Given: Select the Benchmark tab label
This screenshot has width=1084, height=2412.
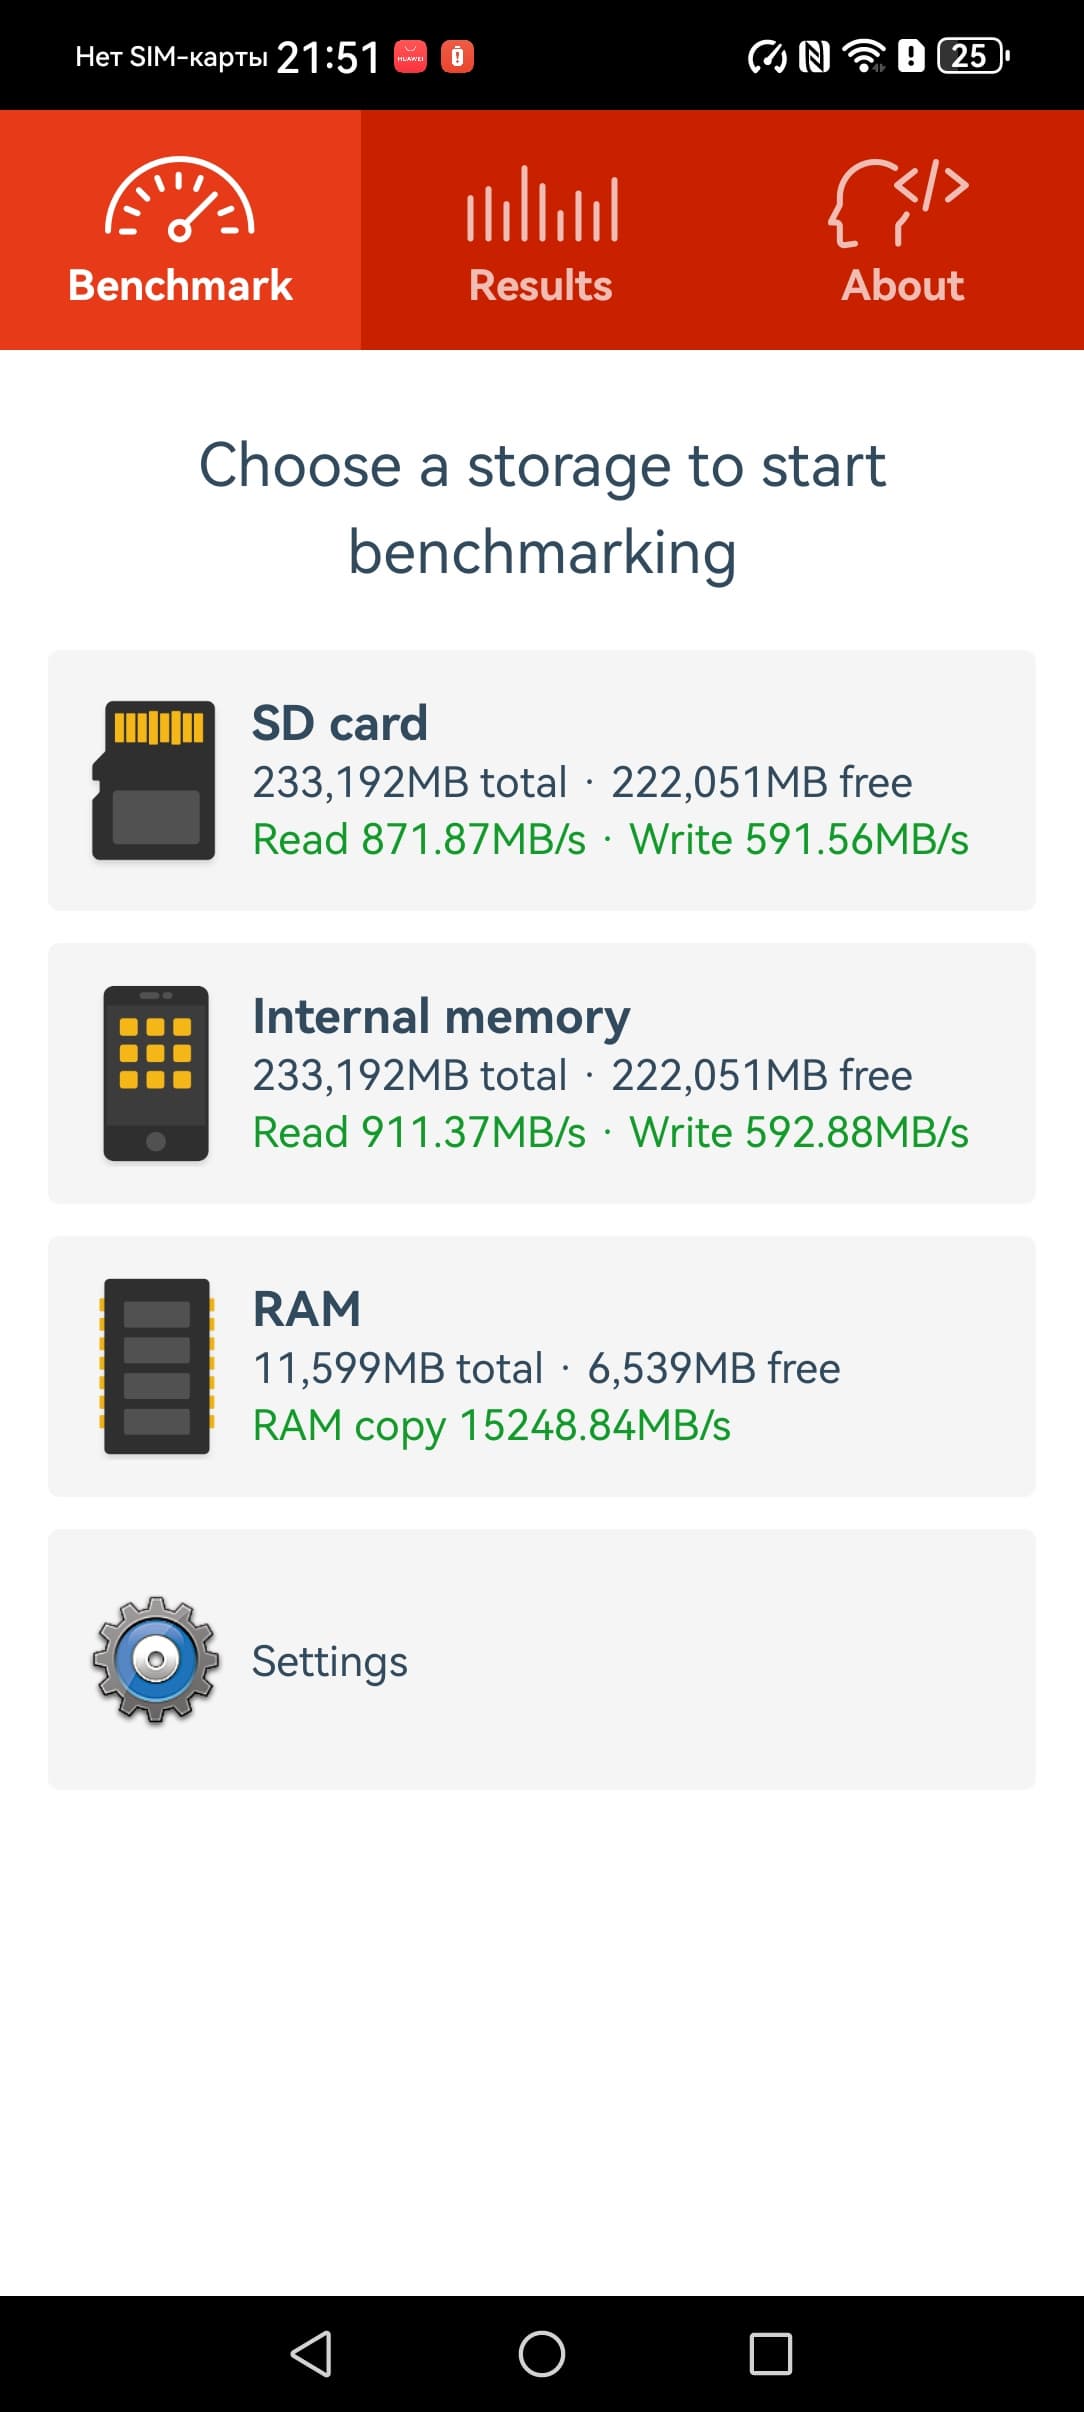Looking at the screenshot, I should 180,286.
